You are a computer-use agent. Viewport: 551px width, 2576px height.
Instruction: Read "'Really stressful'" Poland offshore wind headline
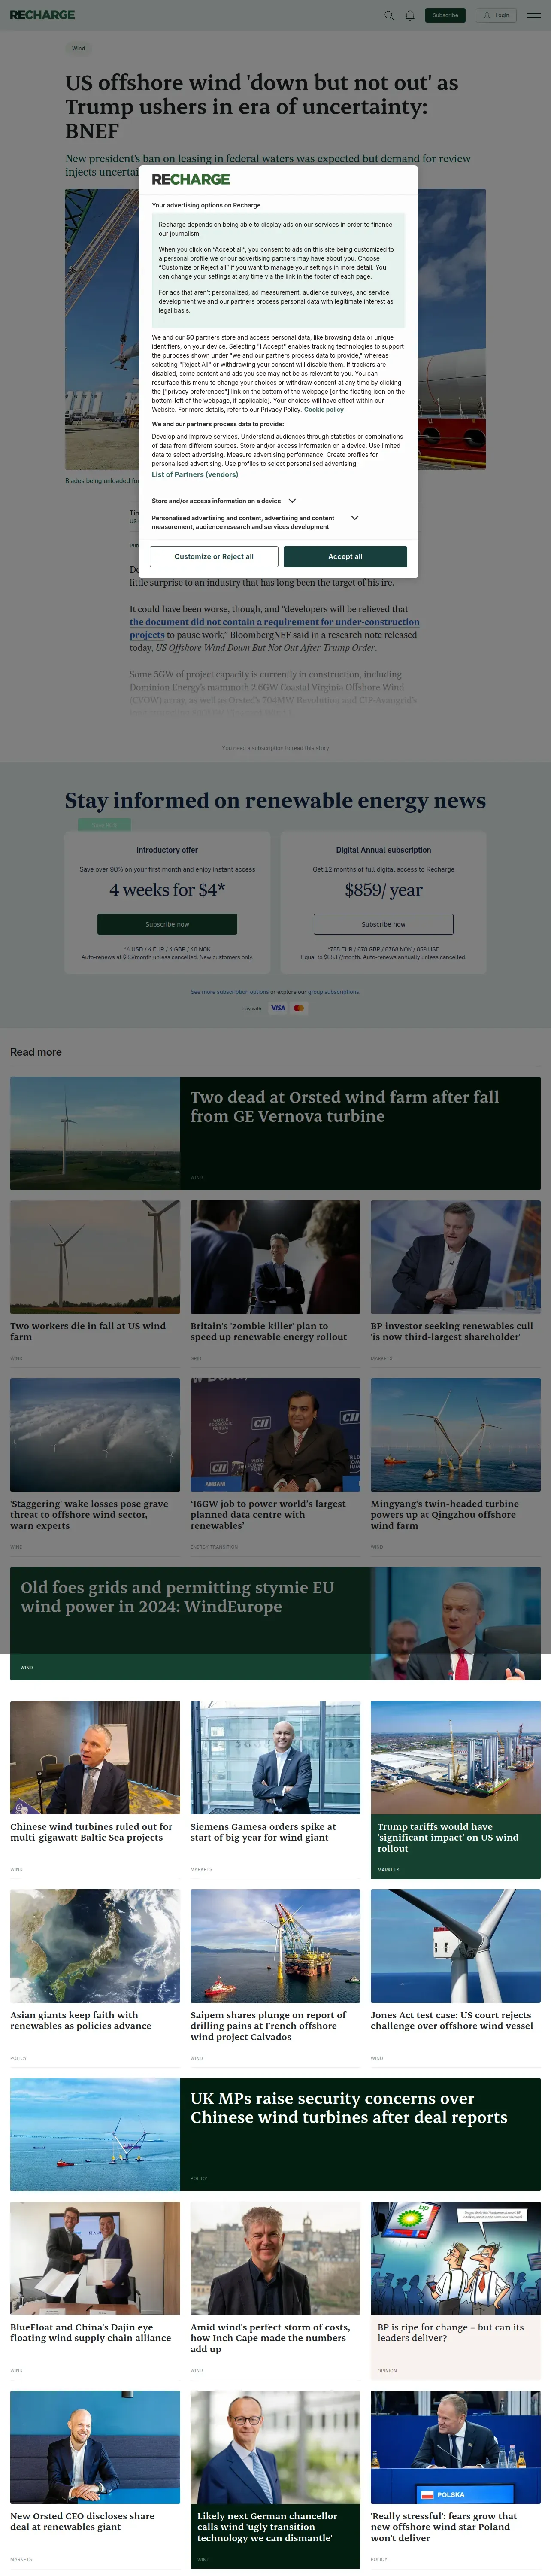click(x=444, y=2527)
